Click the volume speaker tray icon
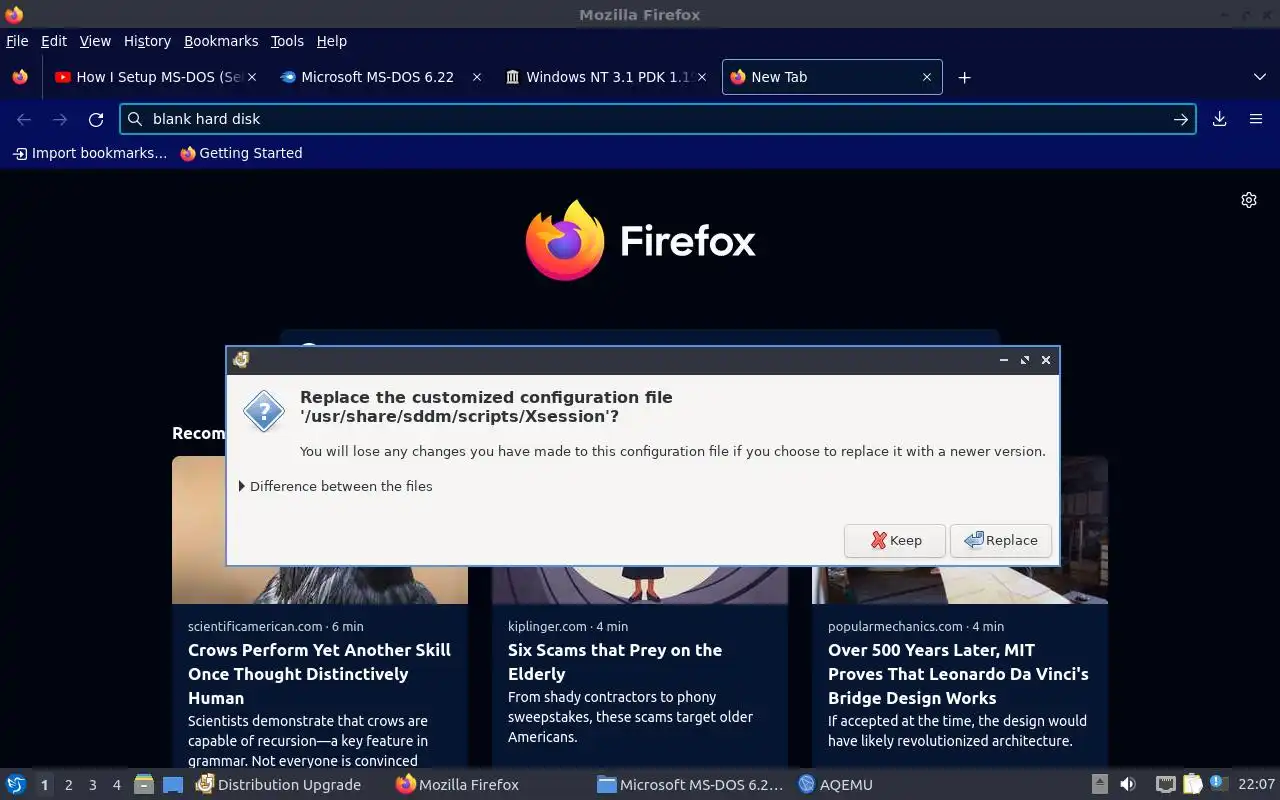The image size is (1280, 800). pos(1128,785)
